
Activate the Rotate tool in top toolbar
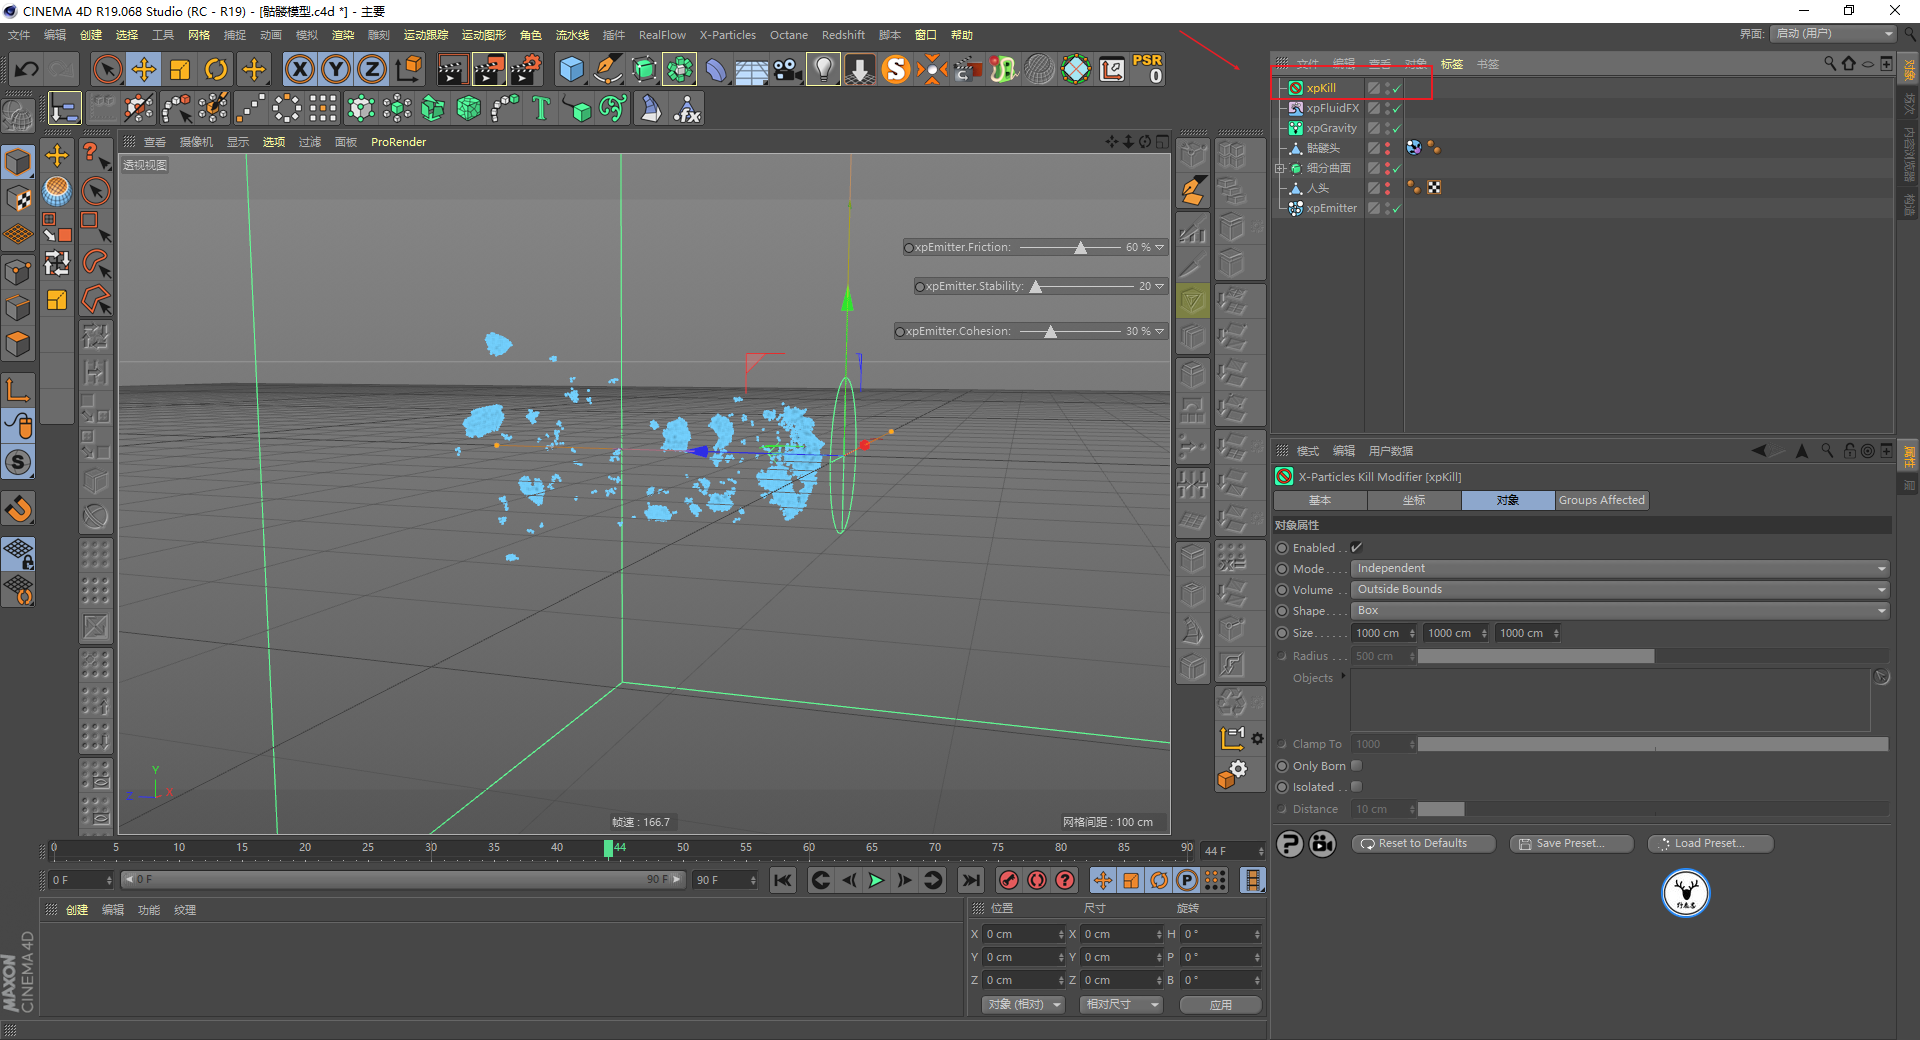tap(216, 69)
